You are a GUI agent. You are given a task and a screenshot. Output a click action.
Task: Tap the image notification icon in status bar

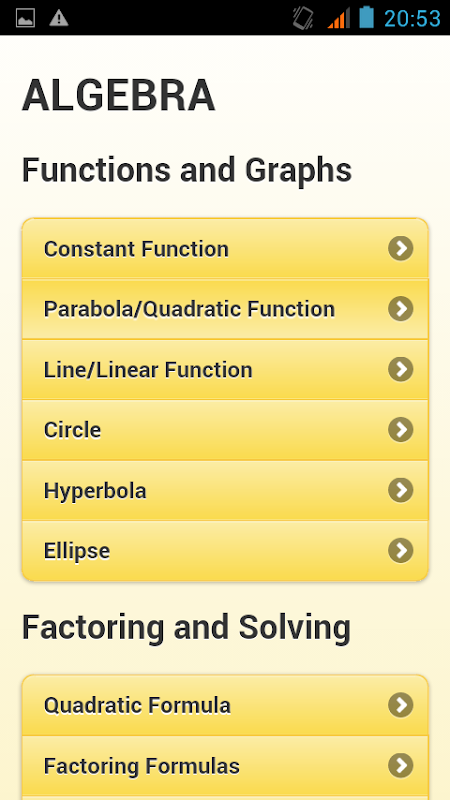(26, 18)
